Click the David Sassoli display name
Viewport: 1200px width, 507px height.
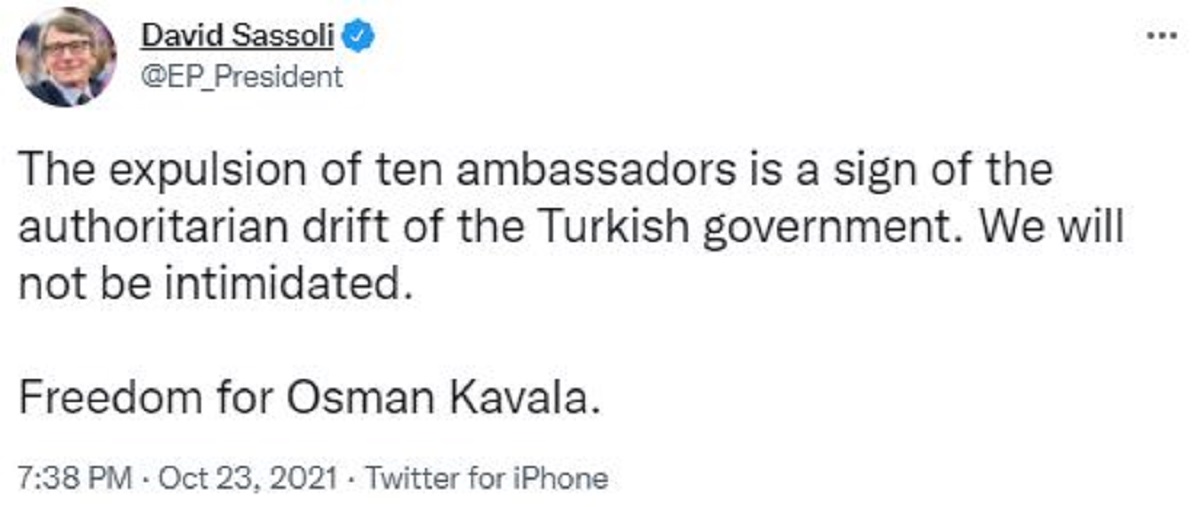coord(239,37)
